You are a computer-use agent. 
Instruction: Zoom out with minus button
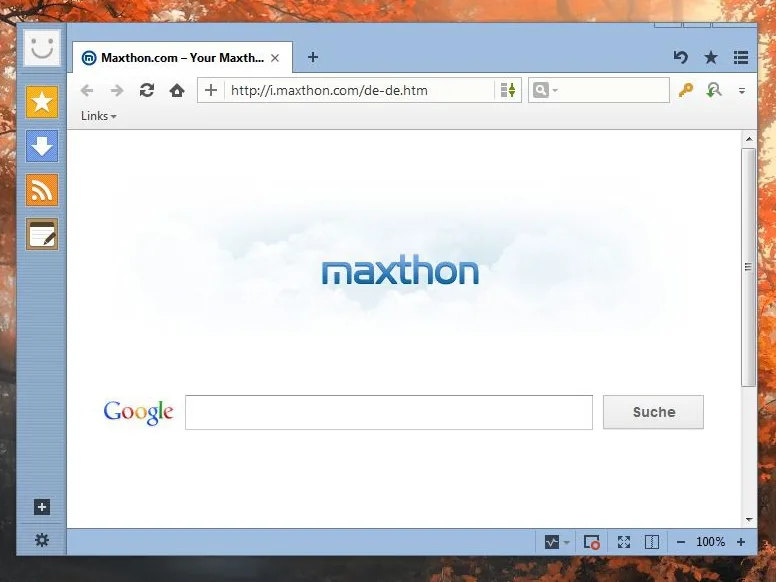point(681,542)
